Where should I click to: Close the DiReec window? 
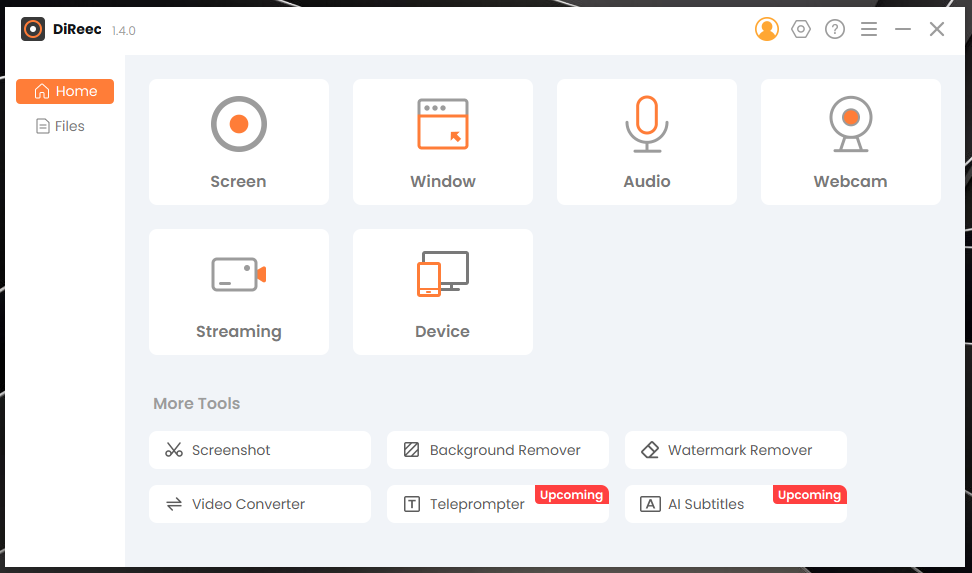point(937,29)
